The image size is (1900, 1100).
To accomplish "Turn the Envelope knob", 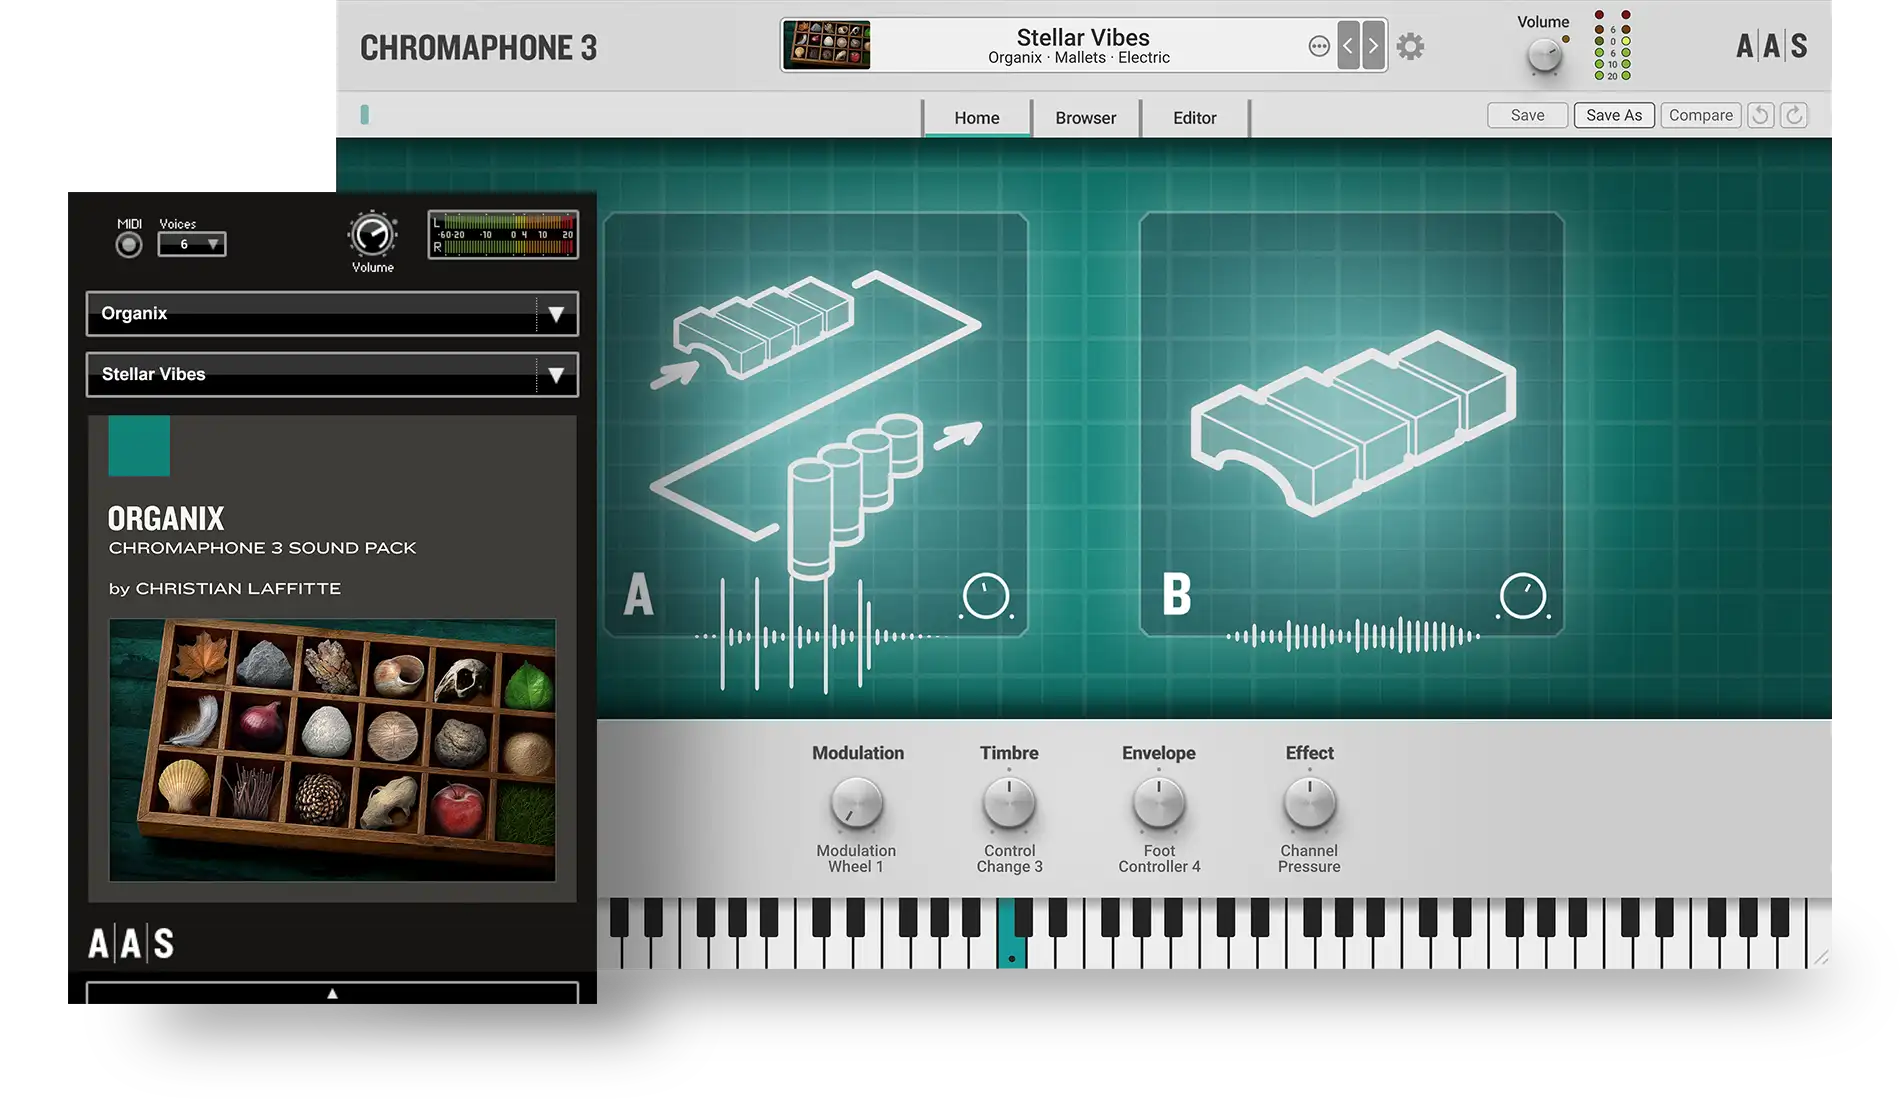I will (x=1159, y=803).
